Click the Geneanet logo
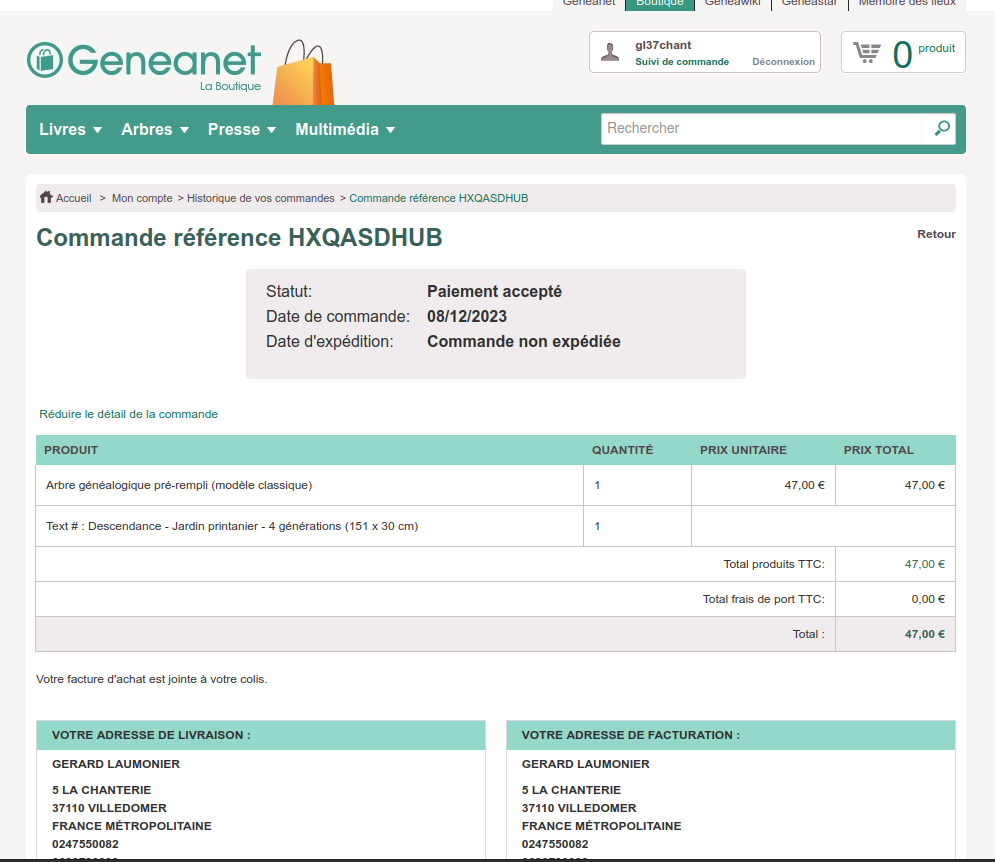The height and width of the screenshot is (862, 995). (x=143, y=62)
